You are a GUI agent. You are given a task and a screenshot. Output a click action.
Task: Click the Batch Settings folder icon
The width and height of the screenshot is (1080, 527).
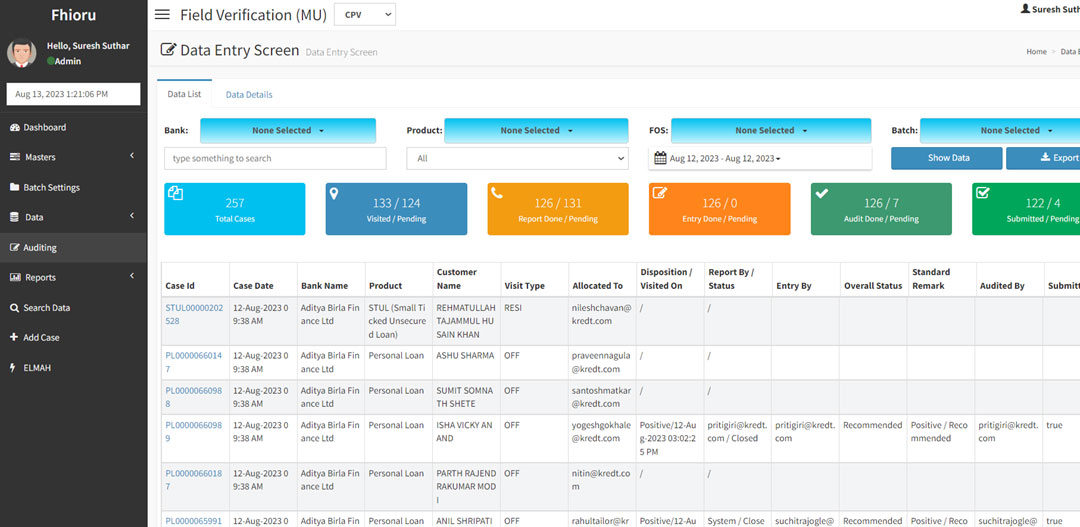[x=14, y=187]
